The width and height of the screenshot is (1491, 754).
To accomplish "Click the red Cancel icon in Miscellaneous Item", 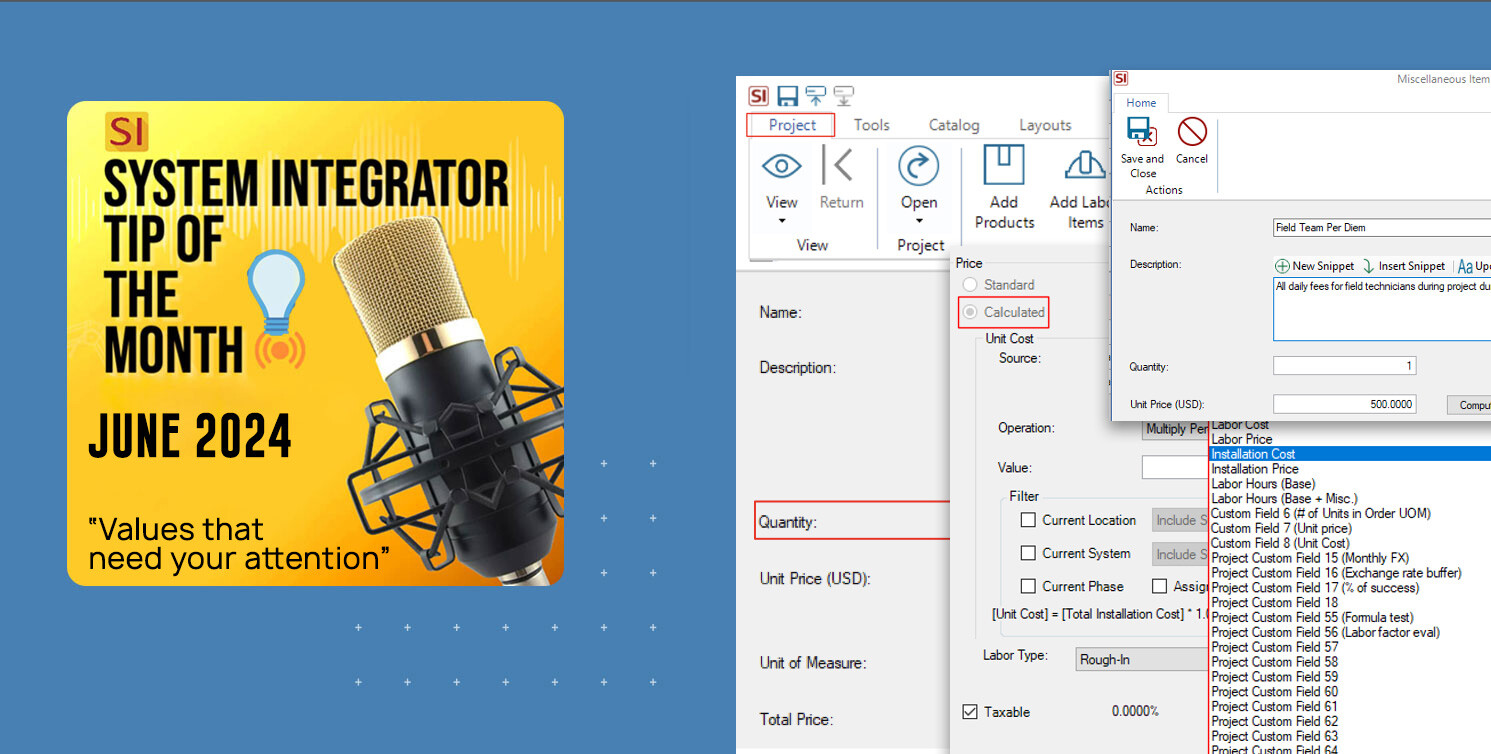I will (1192, 131).
